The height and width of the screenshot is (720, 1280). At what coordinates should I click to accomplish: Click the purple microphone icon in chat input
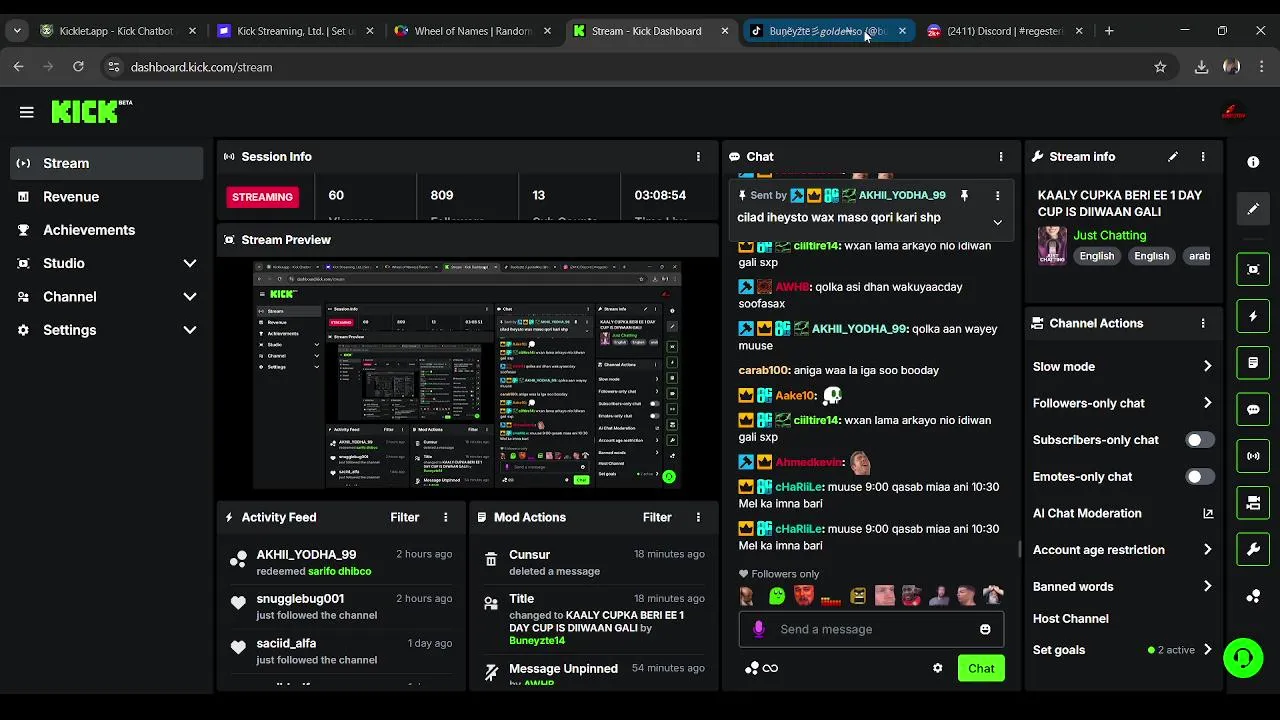pos(759,629)
